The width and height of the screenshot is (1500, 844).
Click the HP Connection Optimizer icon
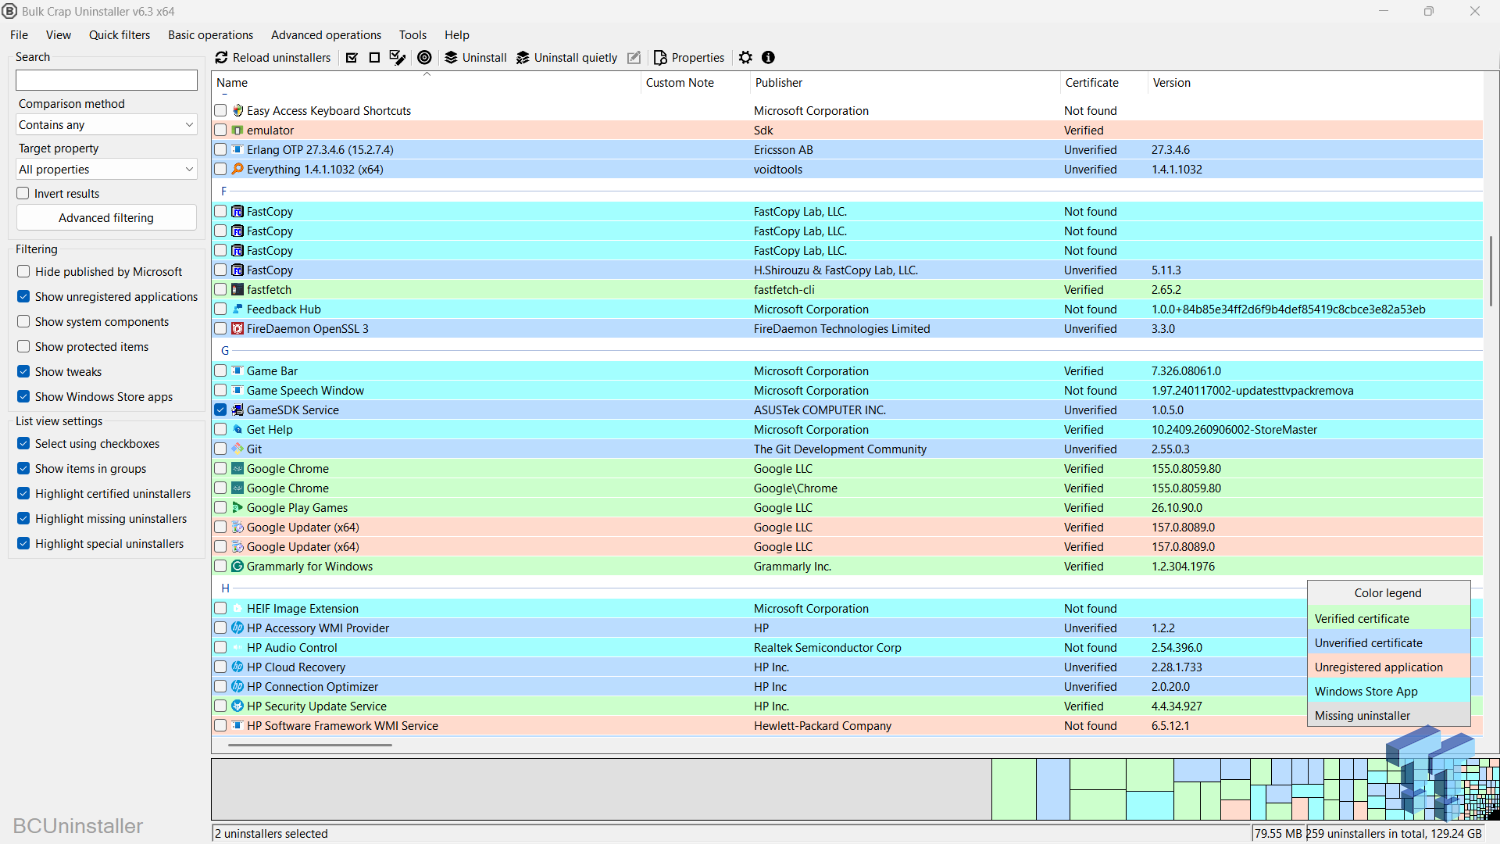point(238,687)
